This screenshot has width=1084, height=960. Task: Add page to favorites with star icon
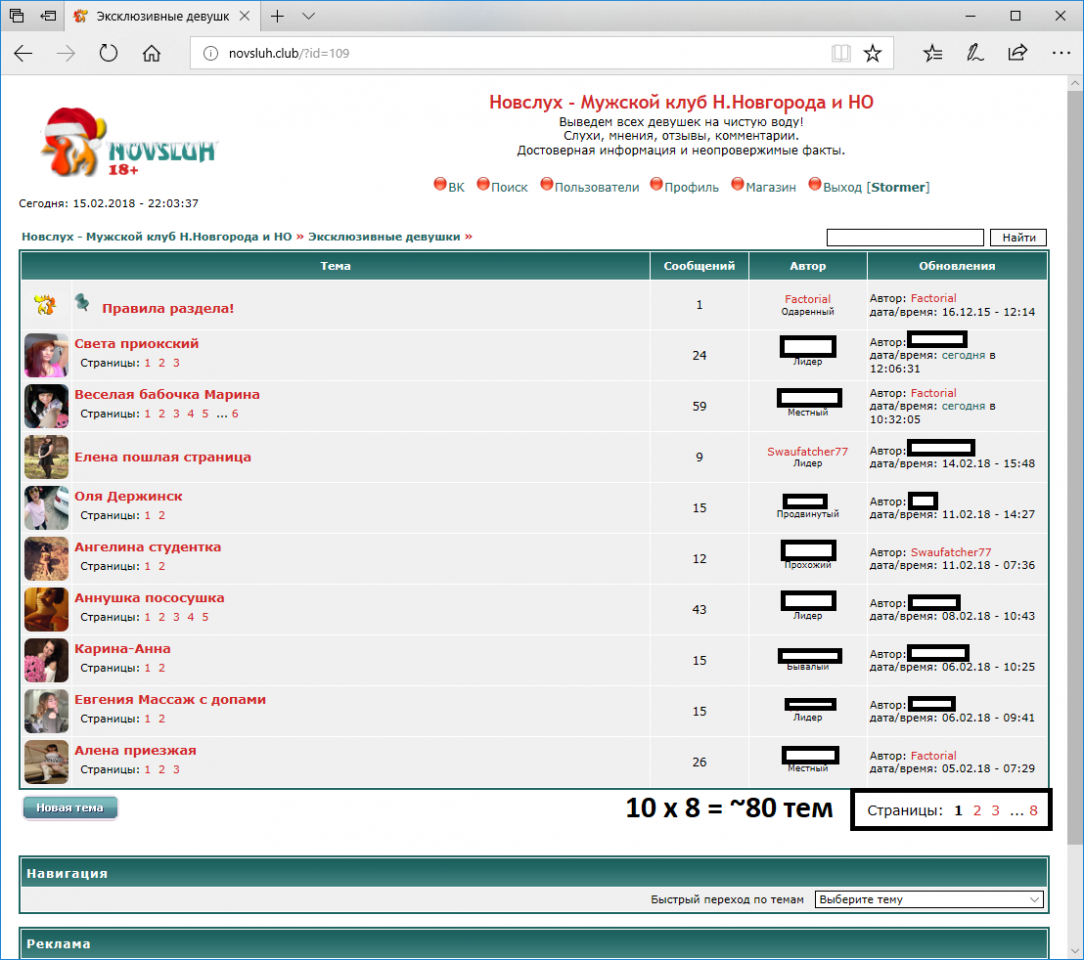873,53
